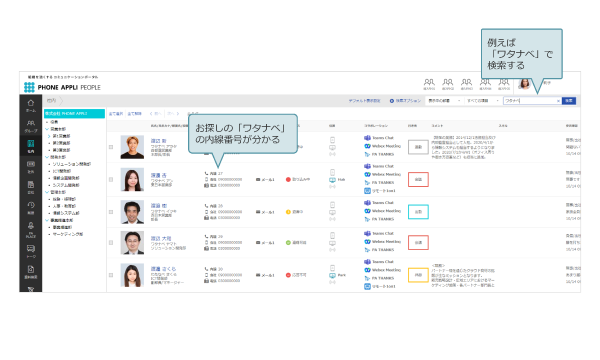Open the 表示中の部署 dropdown
This screenshot has width=600, height=360.
point(444,101)
